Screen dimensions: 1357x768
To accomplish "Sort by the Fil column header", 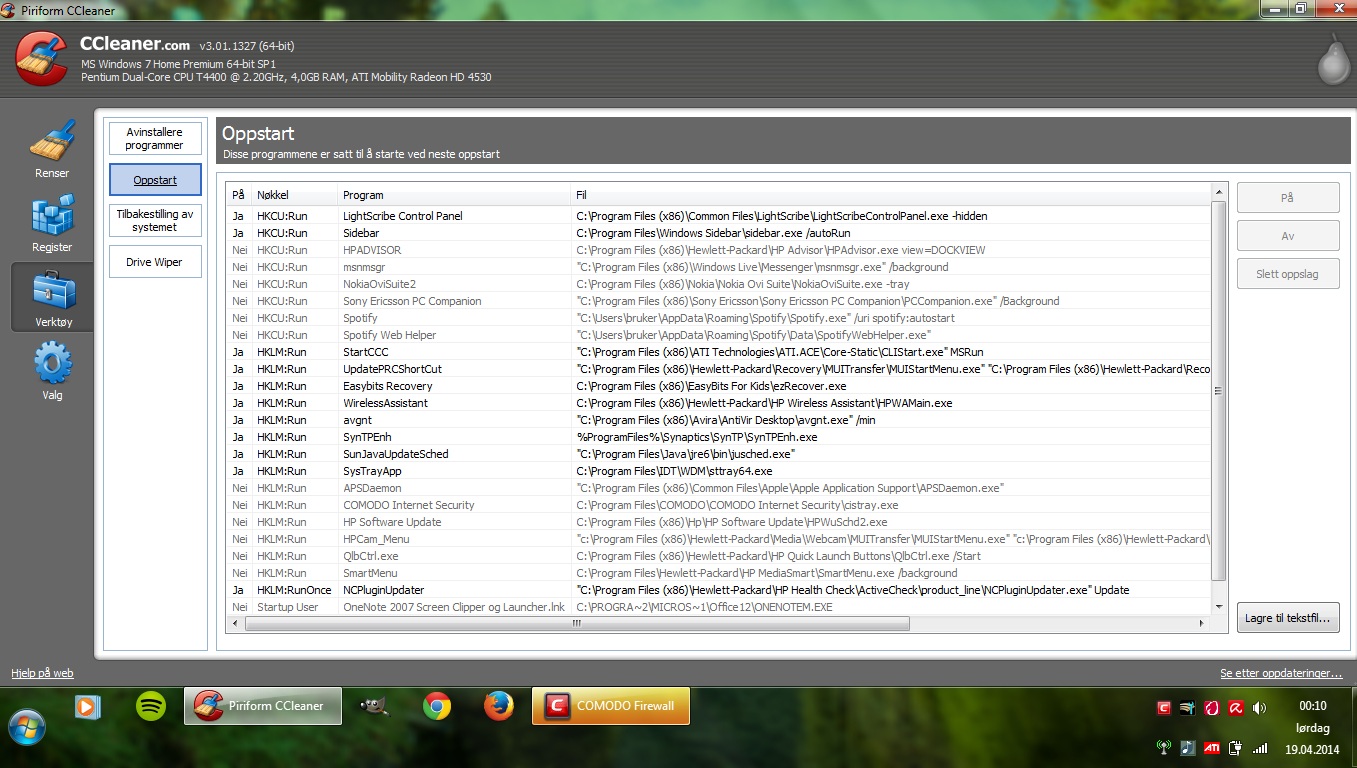I will click(890, 195).
